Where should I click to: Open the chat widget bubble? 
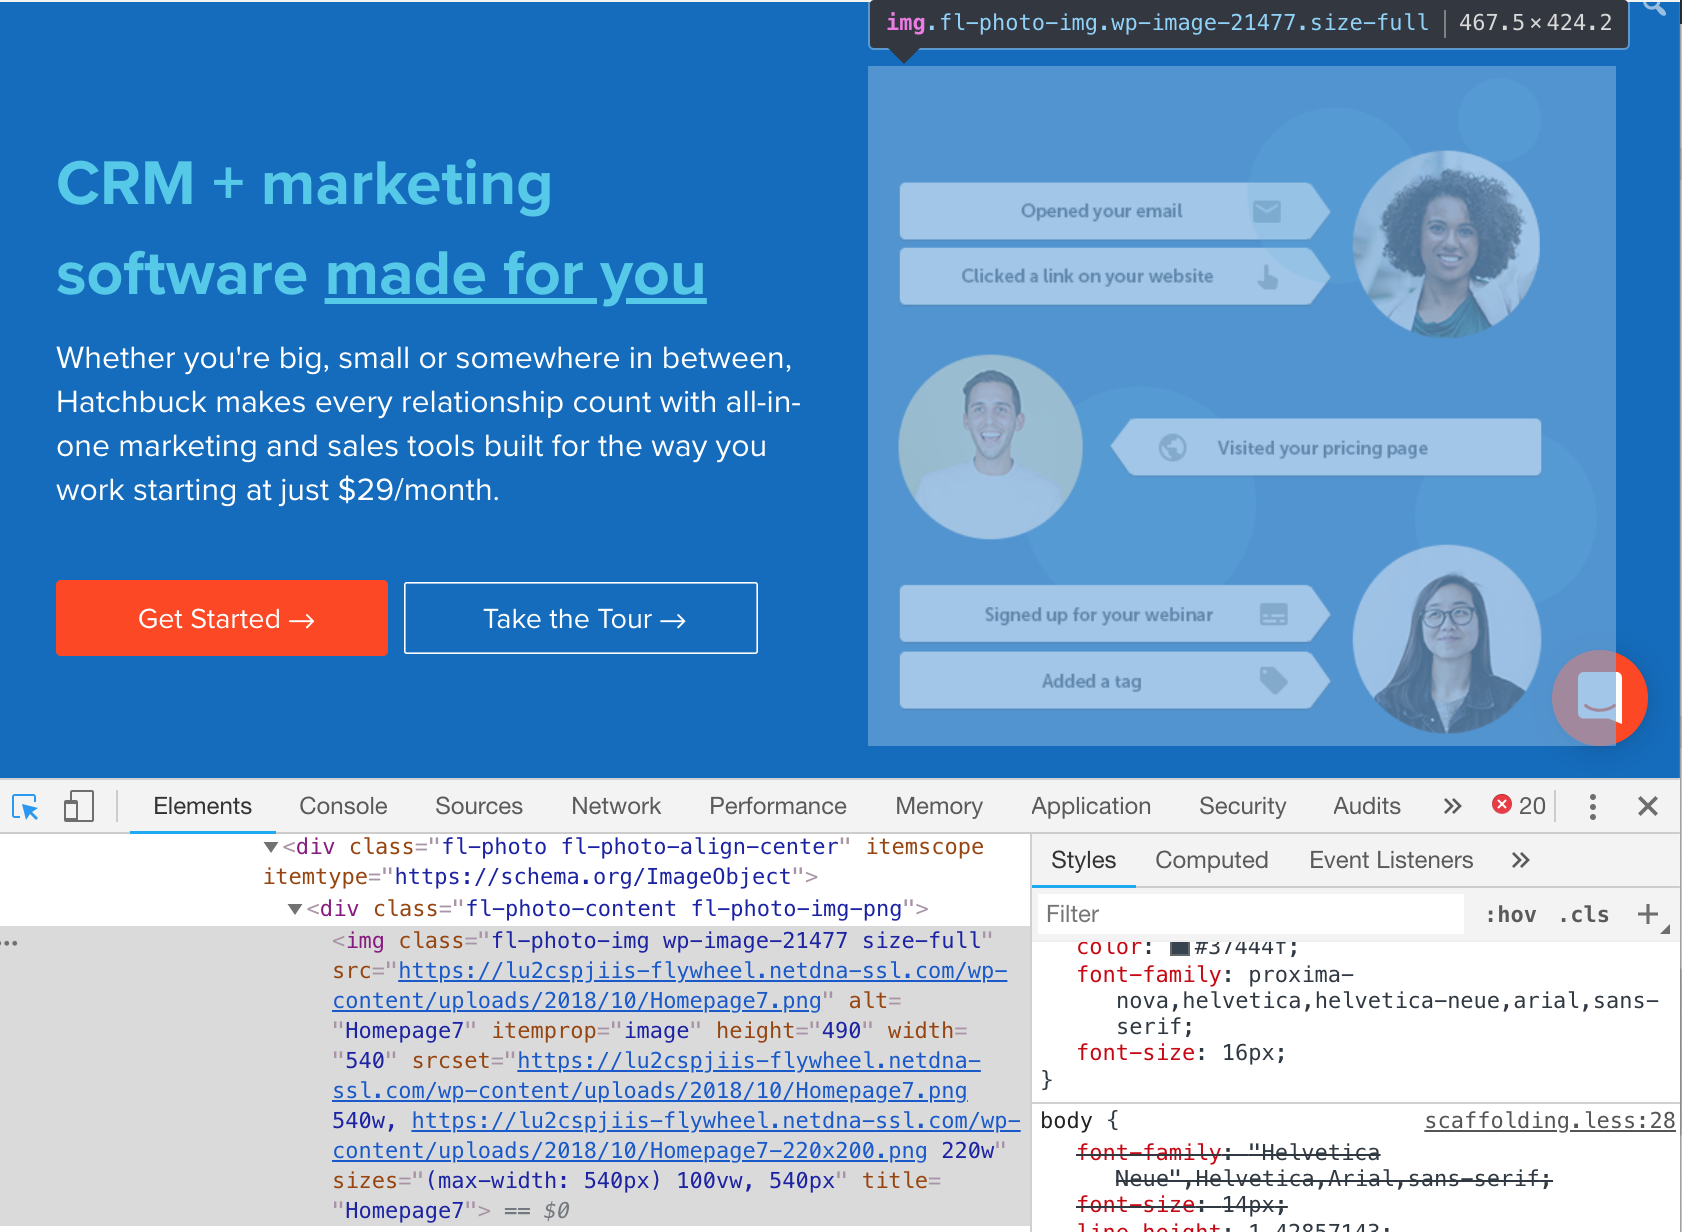pyautogui.click(x=1599, y=697)
